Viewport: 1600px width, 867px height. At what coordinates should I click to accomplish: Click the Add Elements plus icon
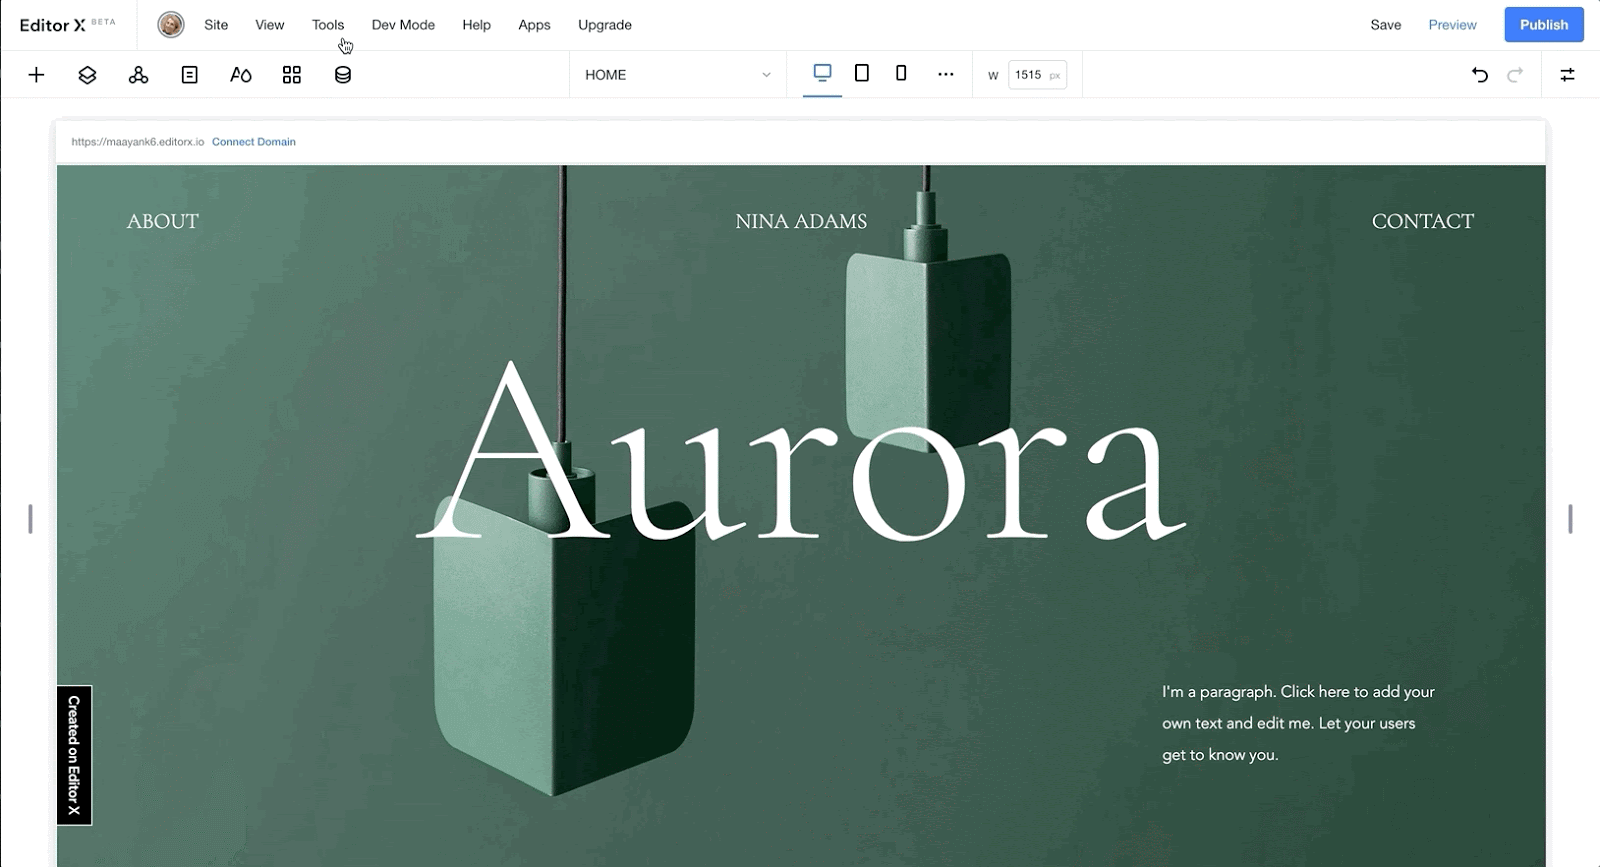(x=36, y=75)
